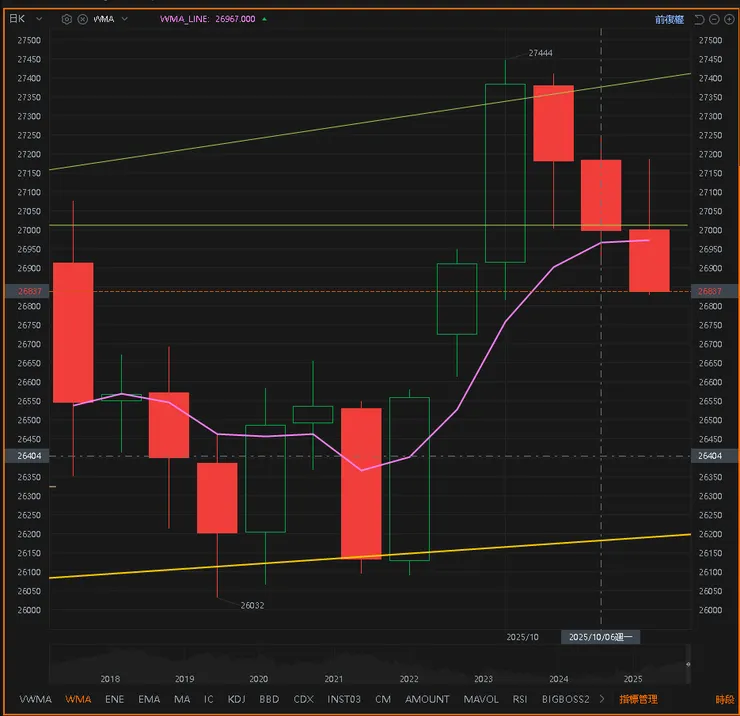Show more indicator tabs with right chevron

[602, 699]
